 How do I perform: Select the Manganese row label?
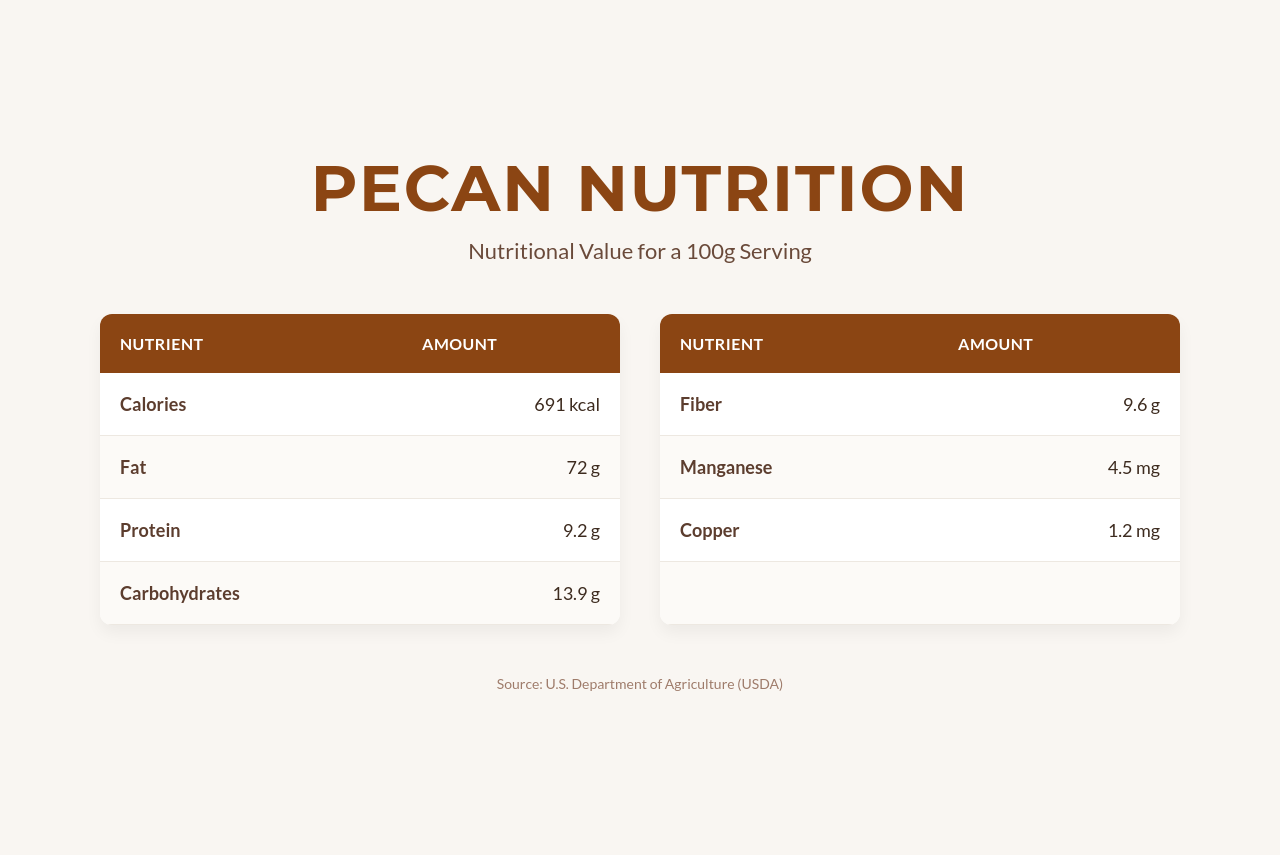726,467
